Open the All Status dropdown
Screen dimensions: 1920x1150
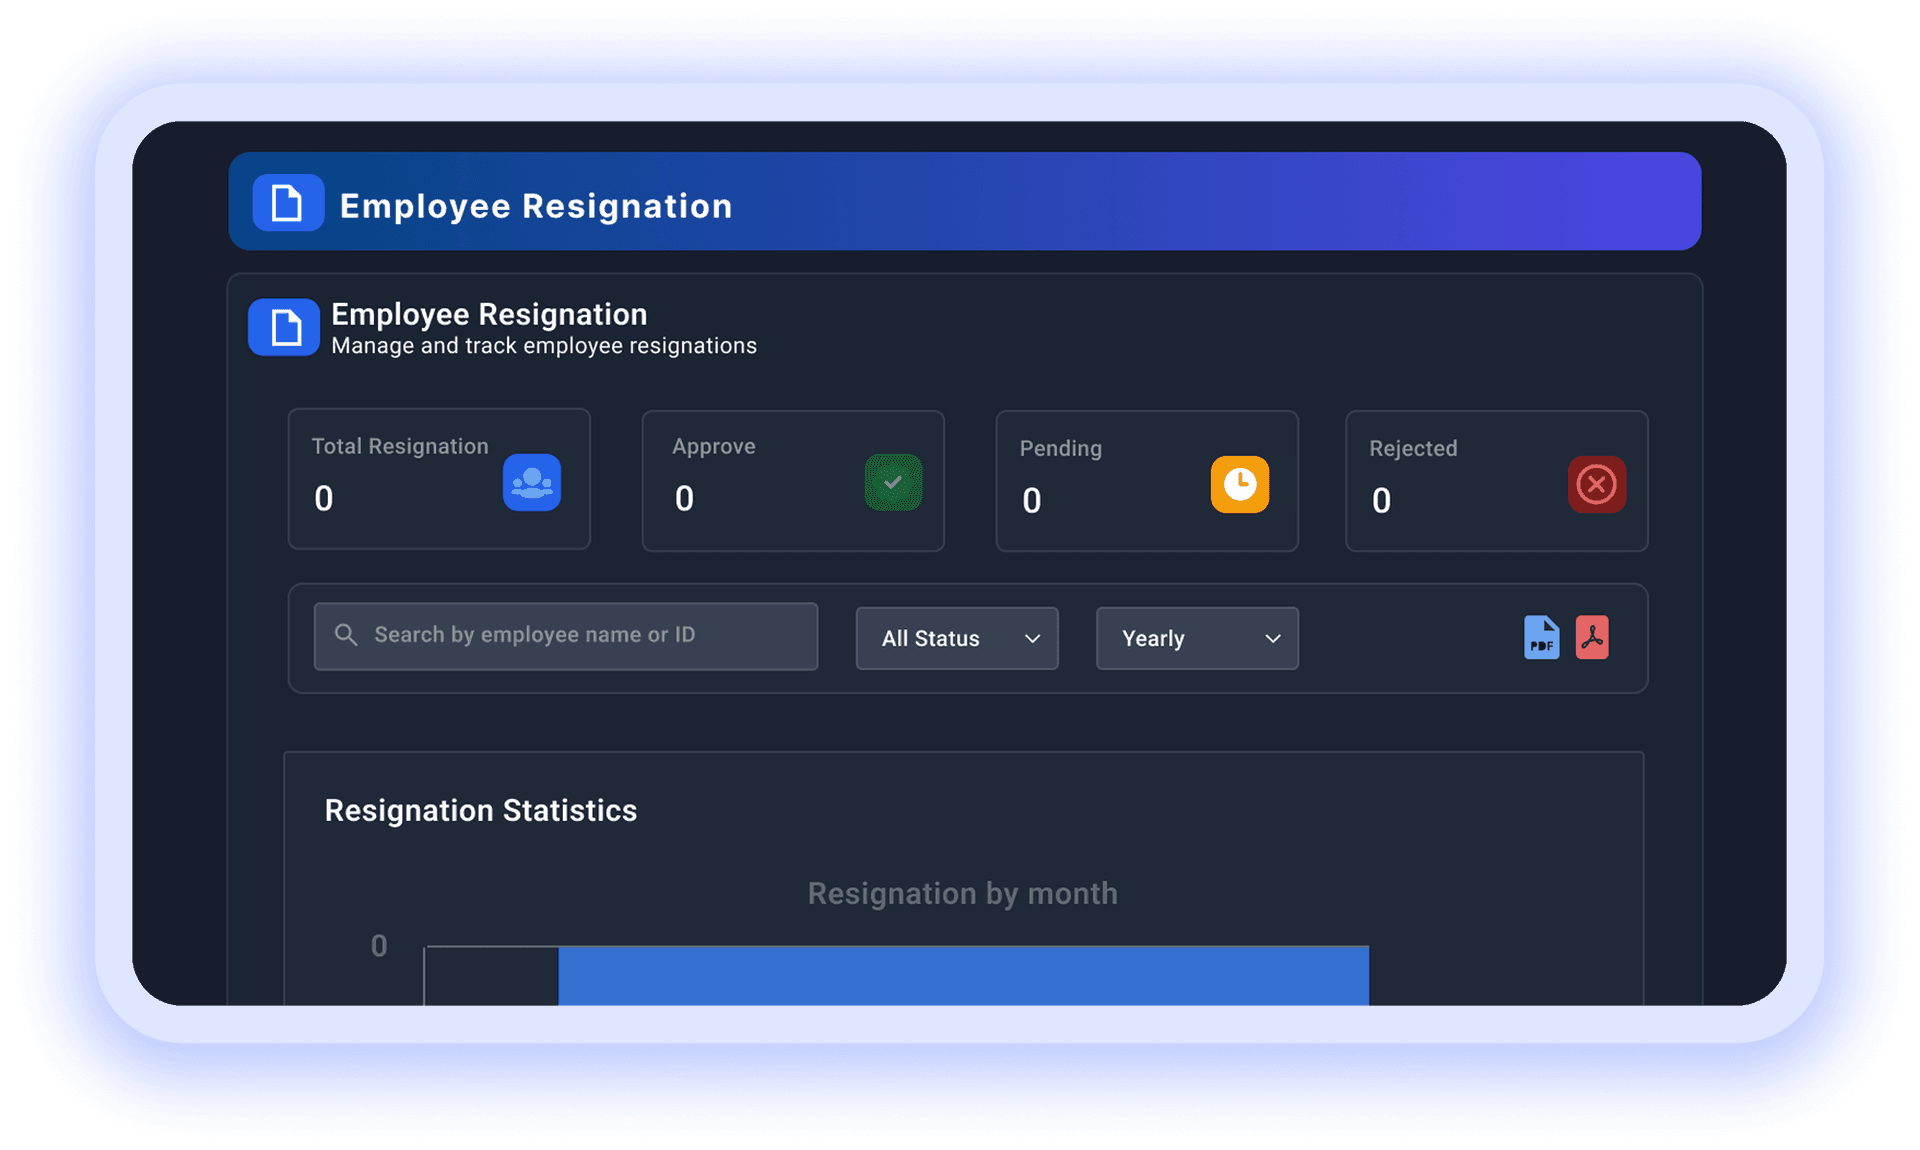[956, 638]
